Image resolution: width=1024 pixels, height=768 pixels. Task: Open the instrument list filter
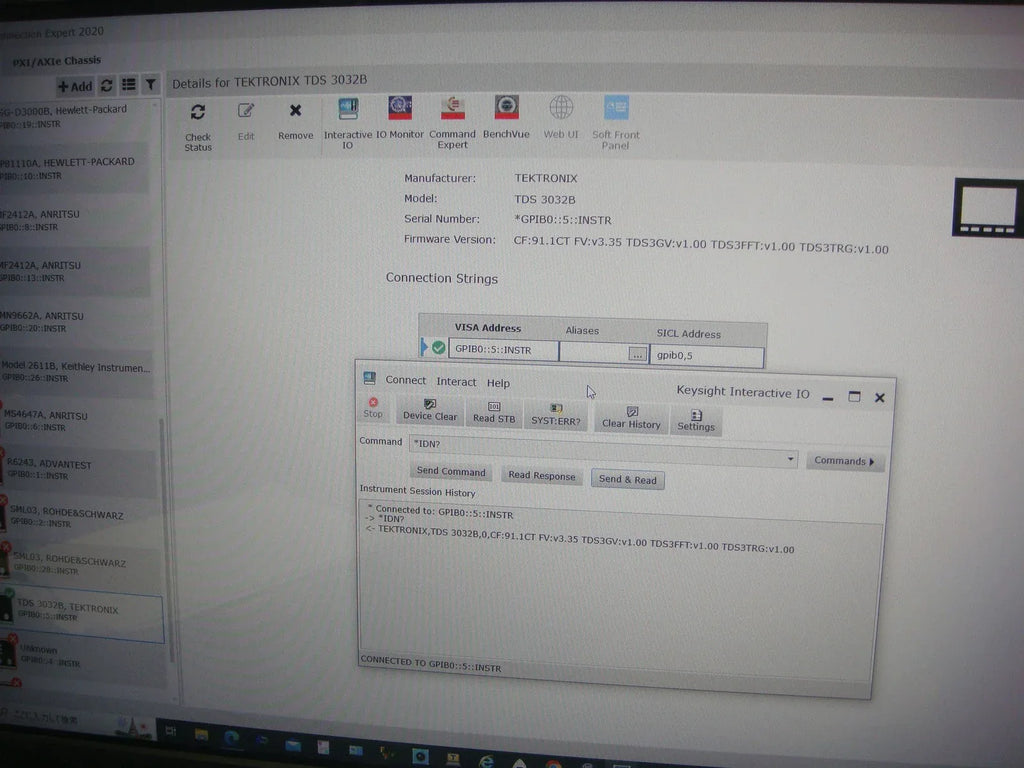click(x=151, y=84)
